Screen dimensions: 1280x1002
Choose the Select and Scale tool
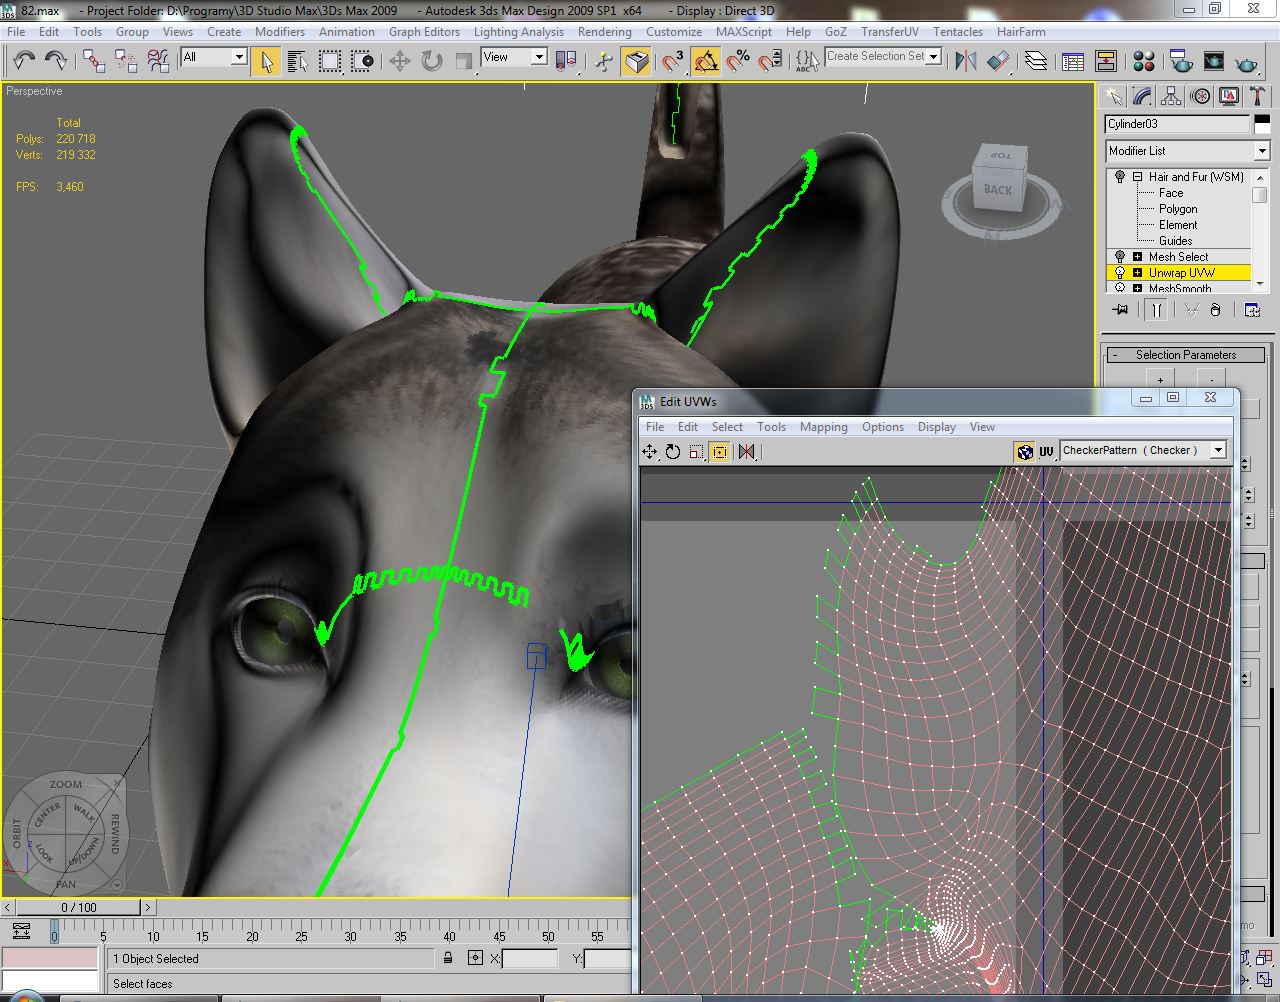464,61
